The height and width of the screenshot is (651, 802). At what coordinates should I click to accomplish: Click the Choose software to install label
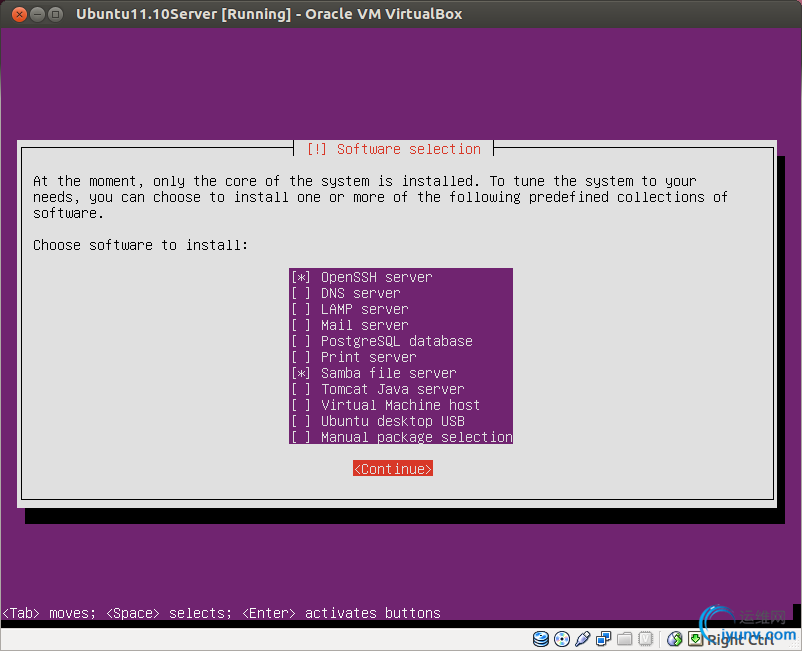click(140, 245)
